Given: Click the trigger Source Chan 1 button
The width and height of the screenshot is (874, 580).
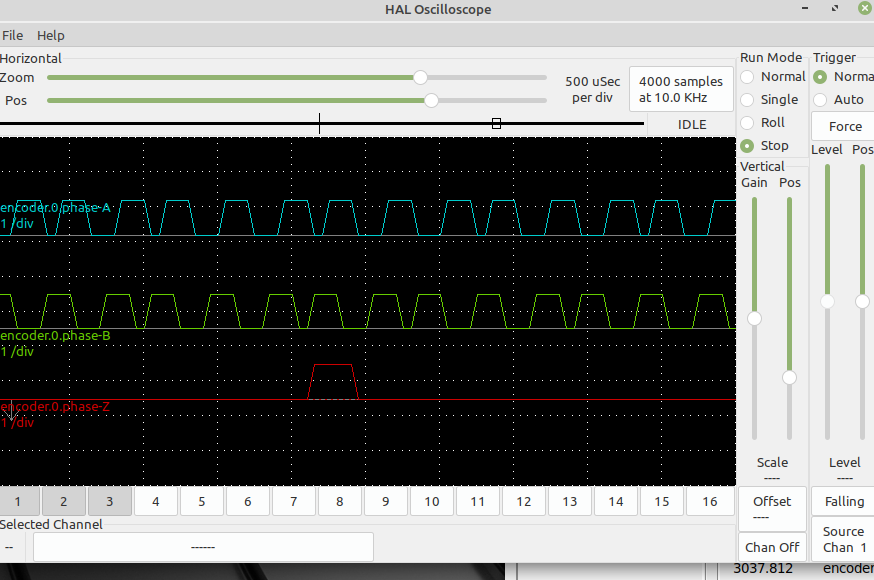Looking at the screenshot, I should (844, 539).
